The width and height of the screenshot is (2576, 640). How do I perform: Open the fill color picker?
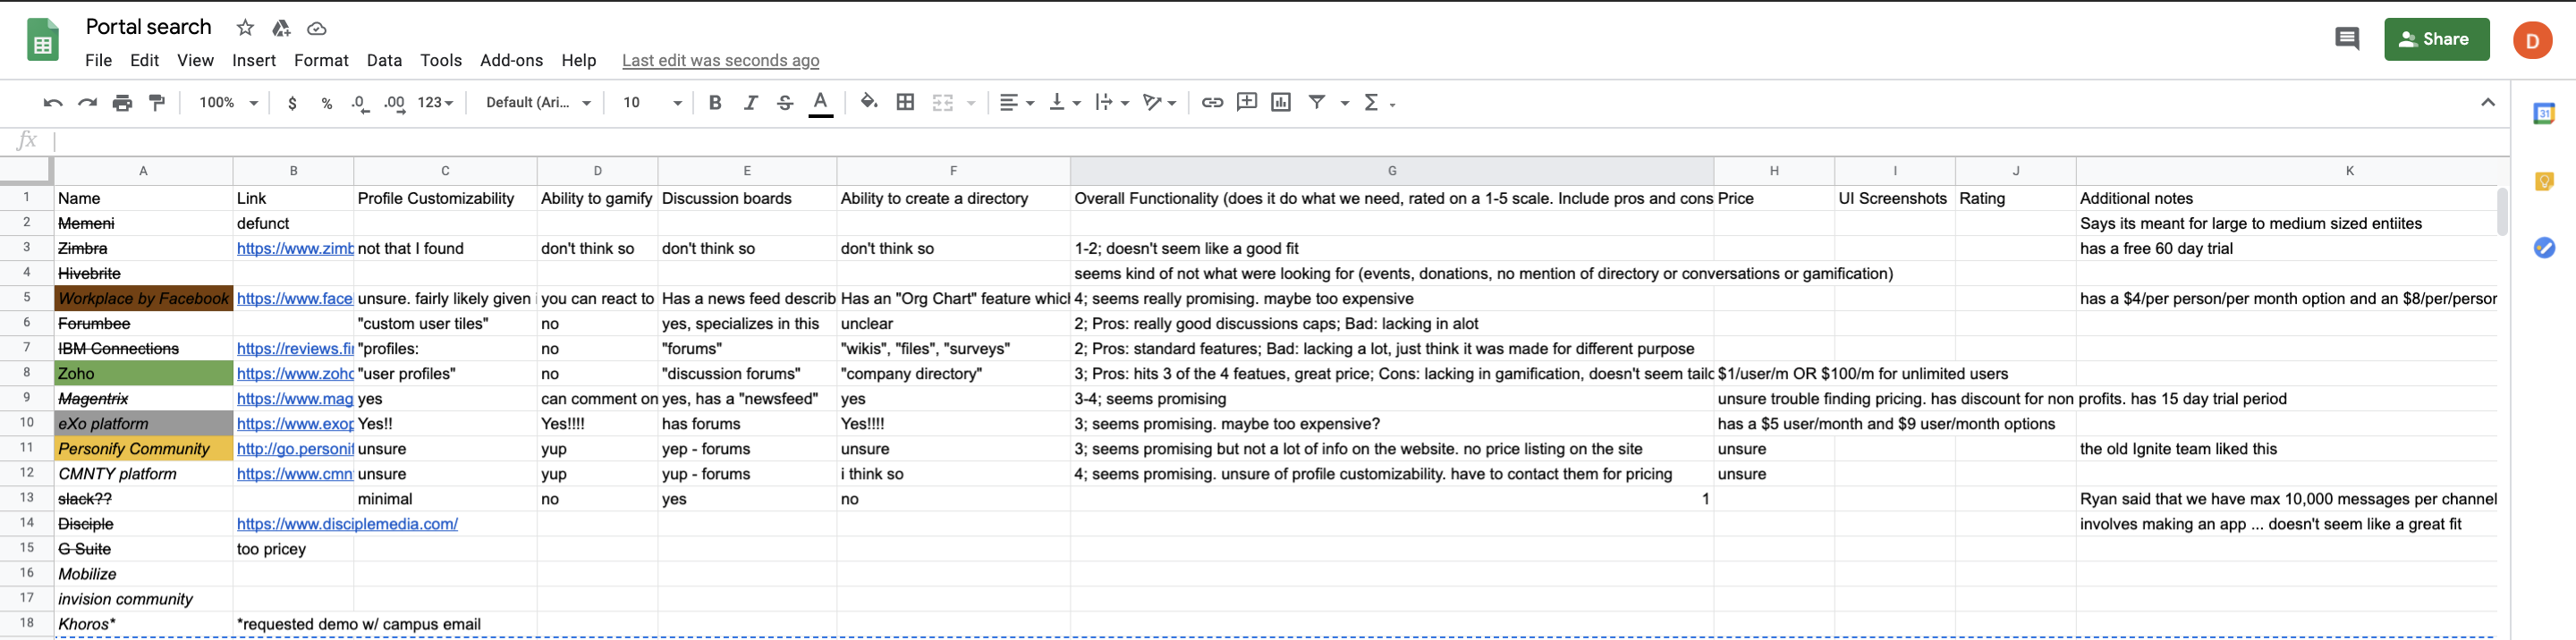tap(869, 102)
